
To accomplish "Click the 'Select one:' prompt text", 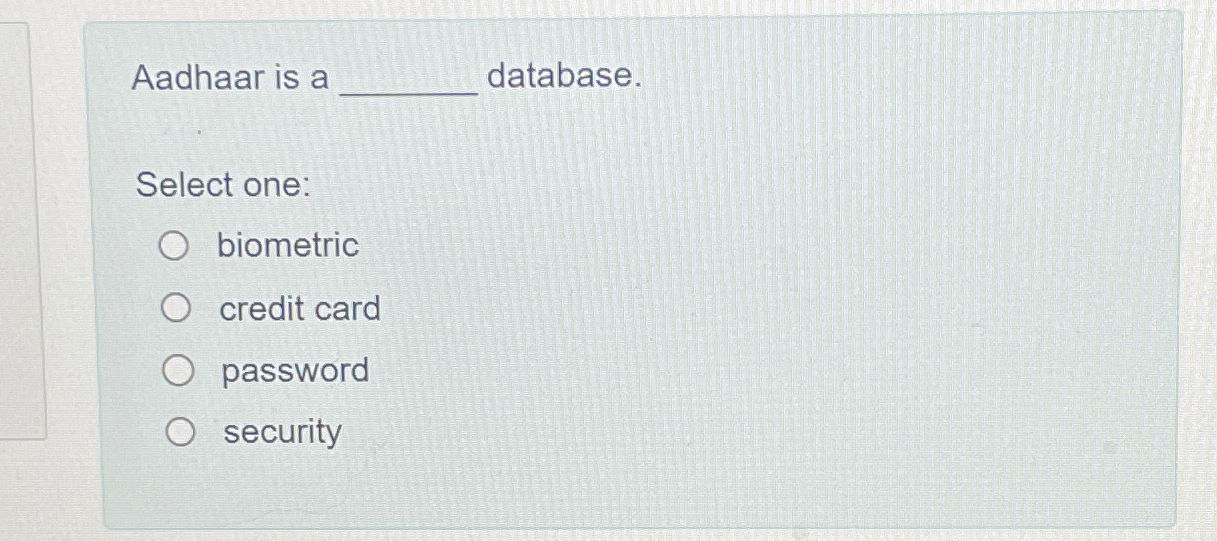I will coord(223,185).
